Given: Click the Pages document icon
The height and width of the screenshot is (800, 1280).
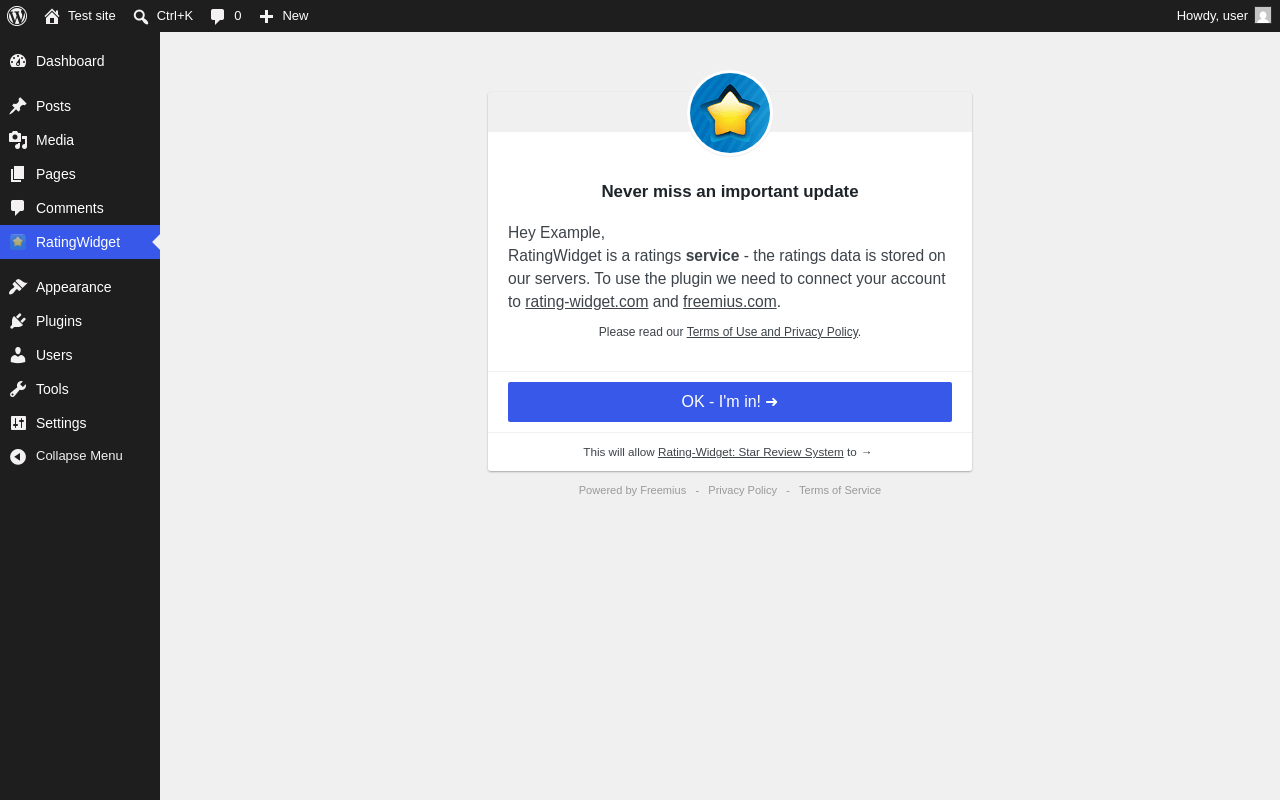Looking at the screenshot, I should click(18, 174).
